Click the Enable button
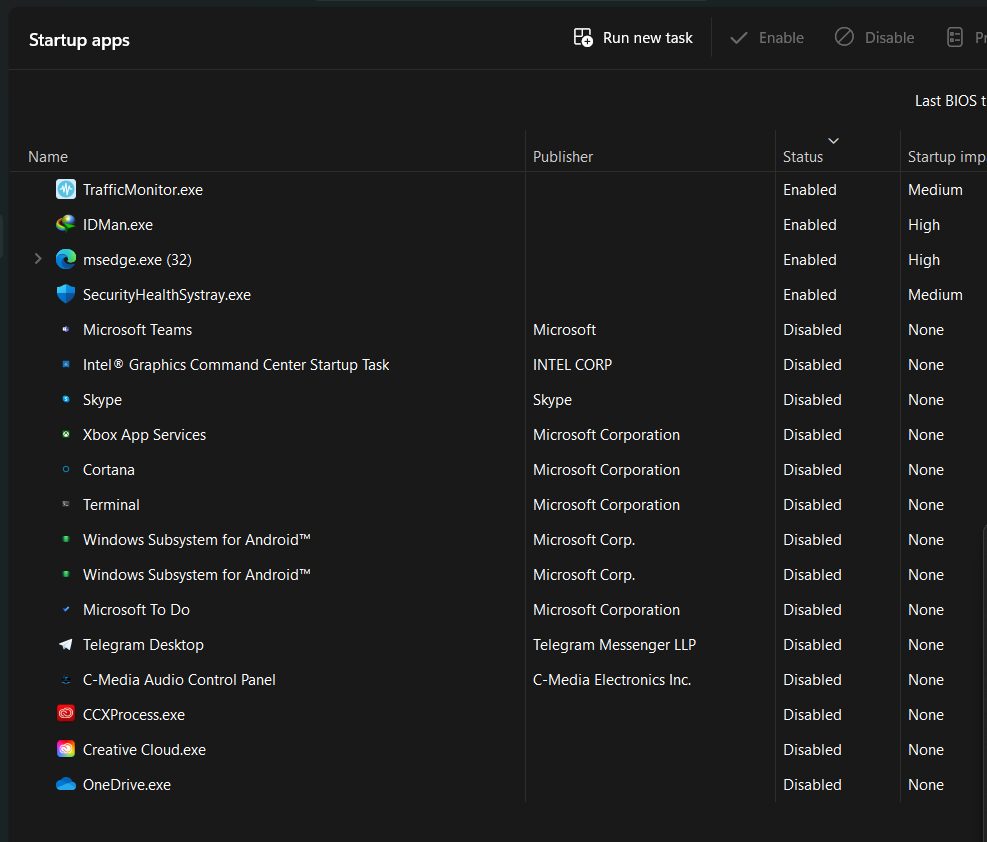Screen dimensions: 987x842 (x=767, y=37)
